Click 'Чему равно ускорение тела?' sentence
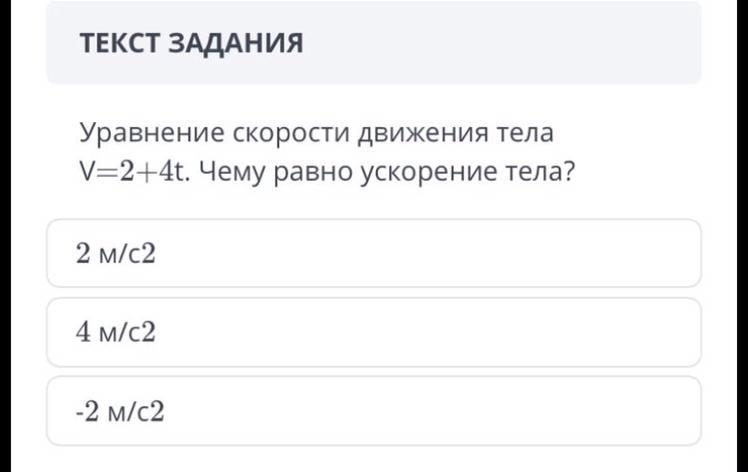The image size is (748, 472). point(387,173)
